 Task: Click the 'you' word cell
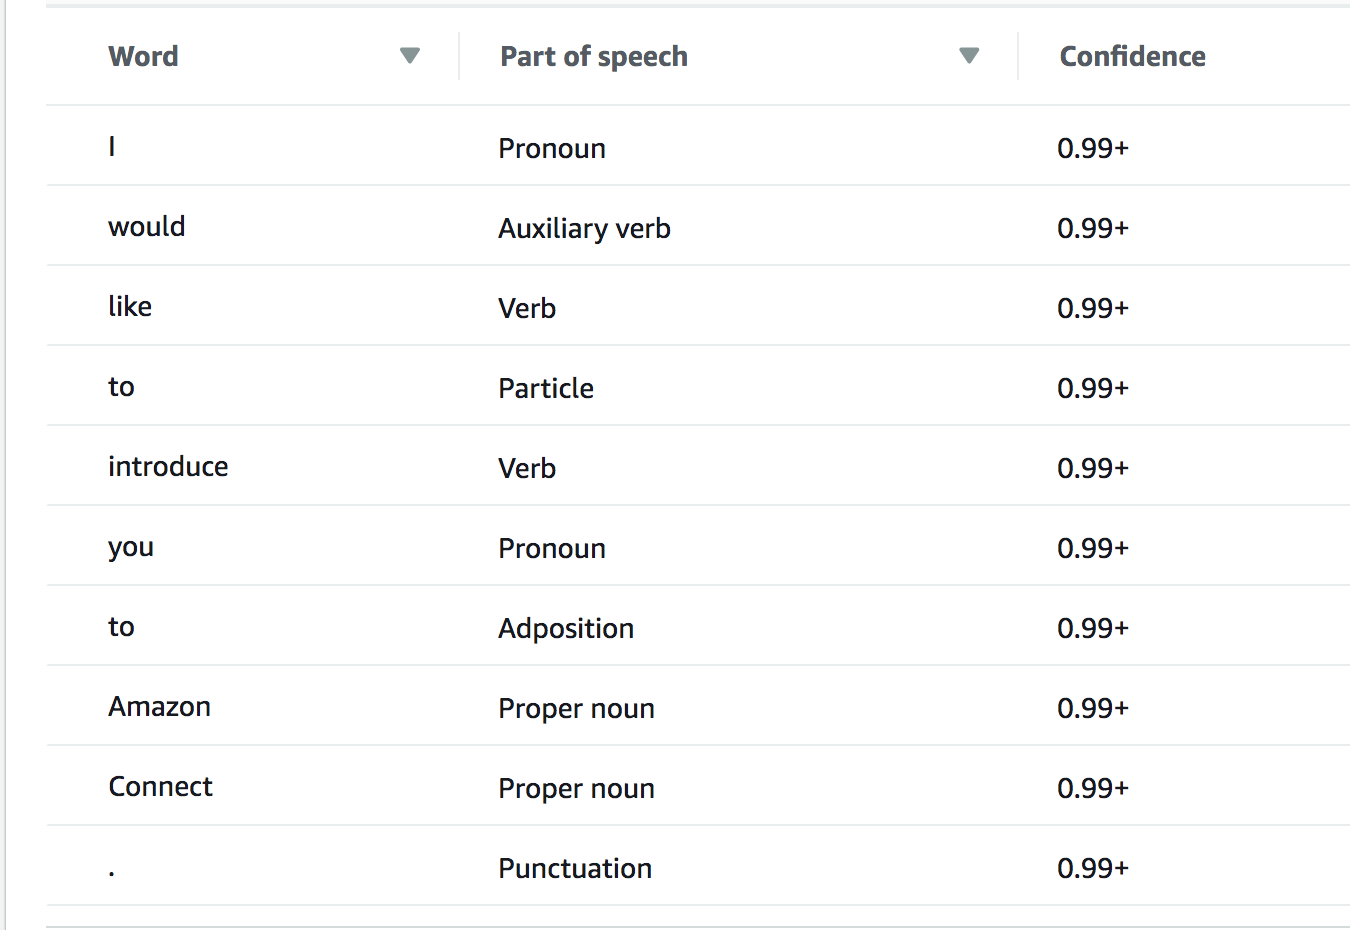(x=131, y=548)
